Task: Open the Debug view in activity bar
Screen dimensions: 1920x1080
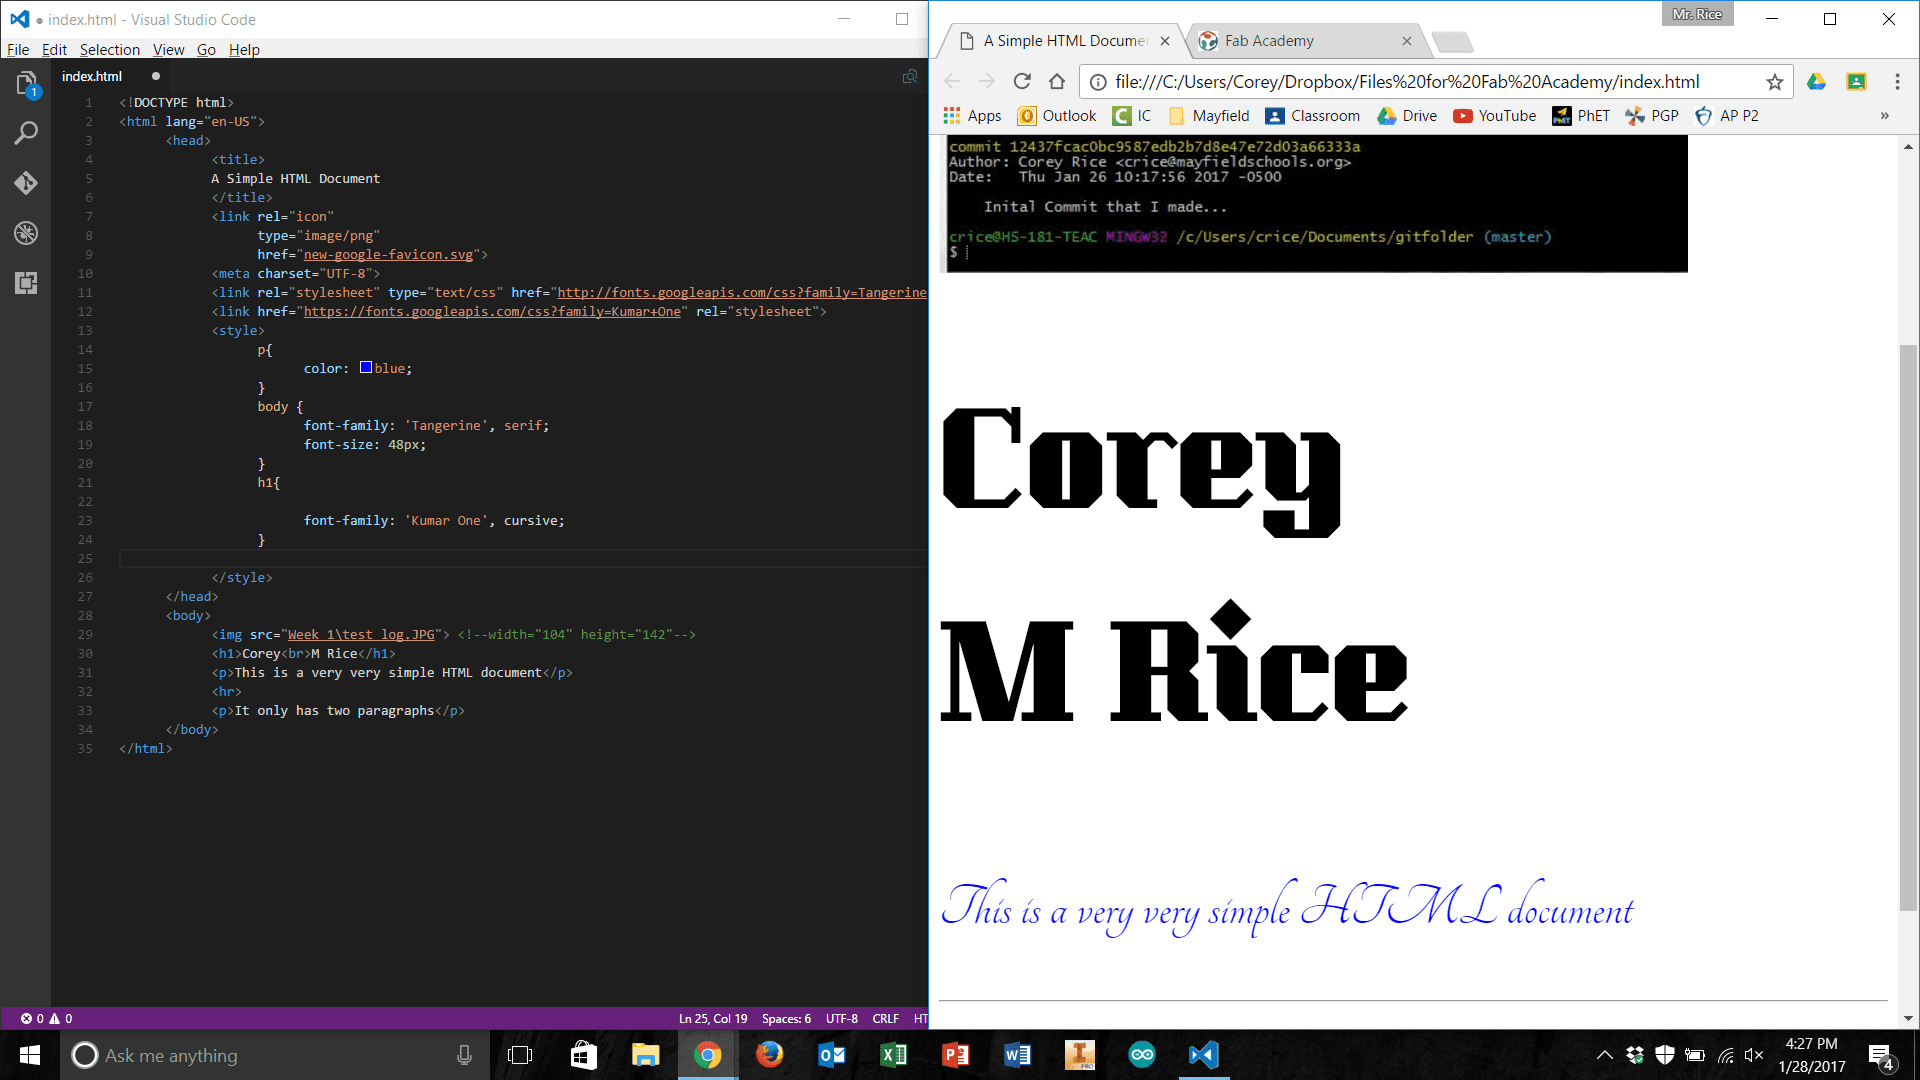Action: click(x=26, y=233)
